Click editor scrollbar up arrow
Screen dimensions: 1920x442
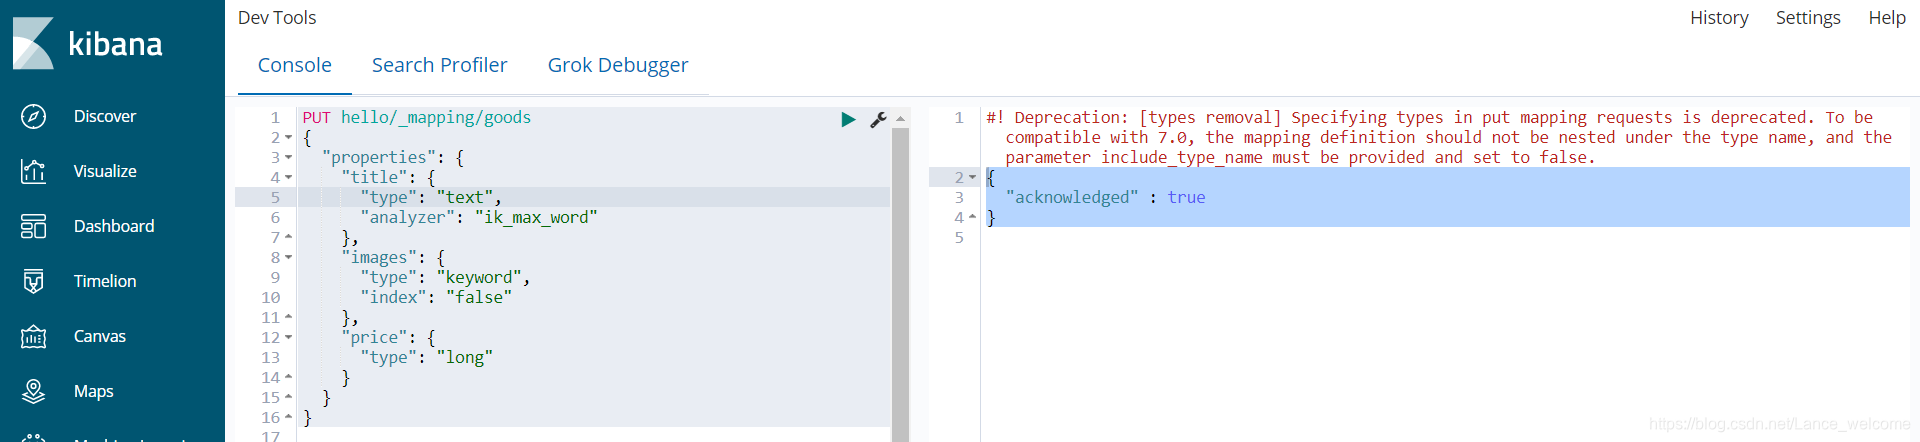[900, 119]
